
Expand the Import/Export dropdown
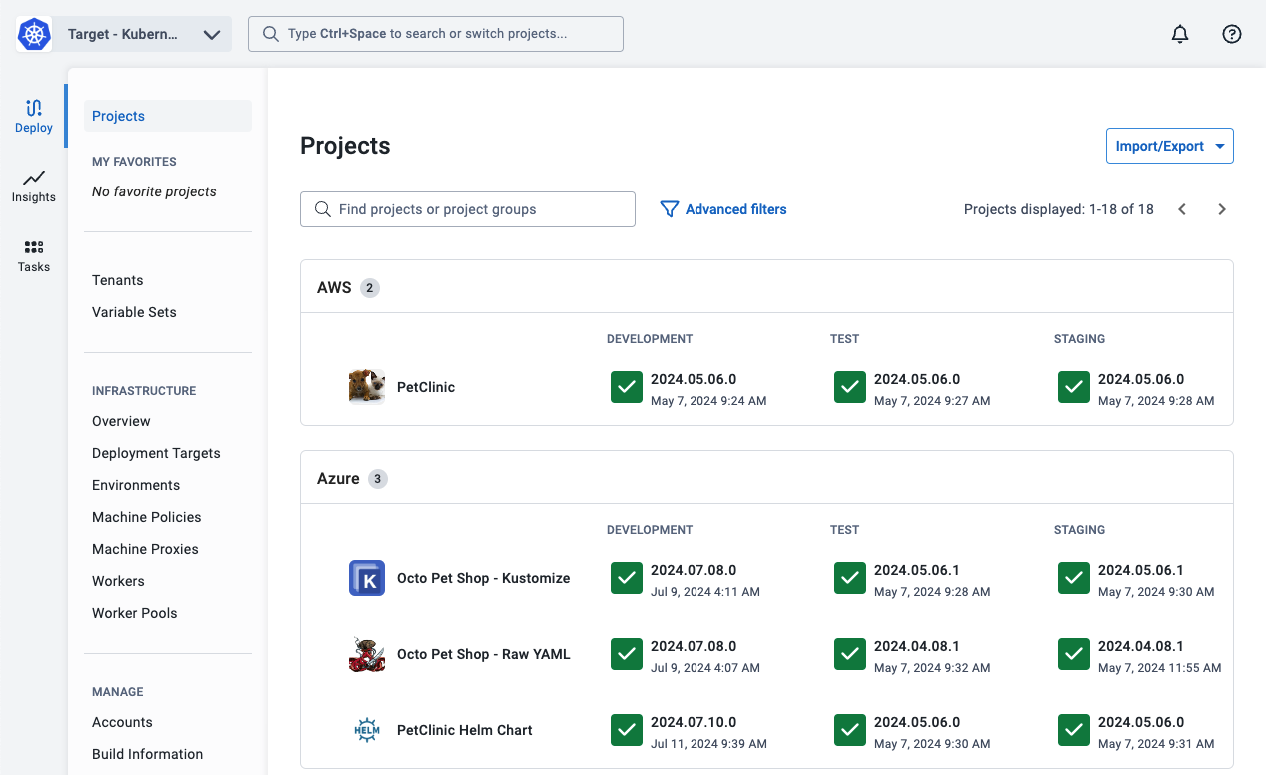[1169, 146]
